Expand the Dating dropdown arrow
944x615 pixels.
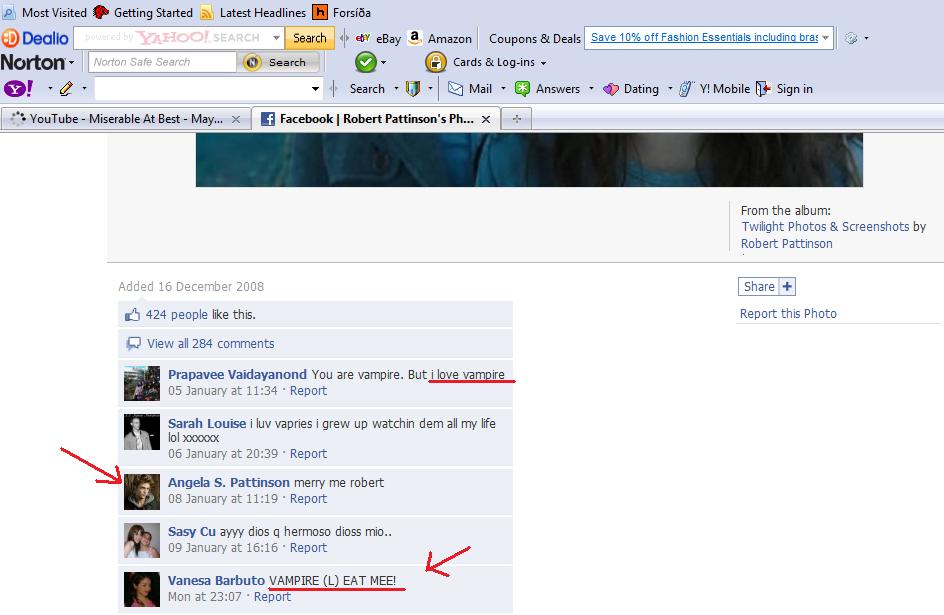670,89
